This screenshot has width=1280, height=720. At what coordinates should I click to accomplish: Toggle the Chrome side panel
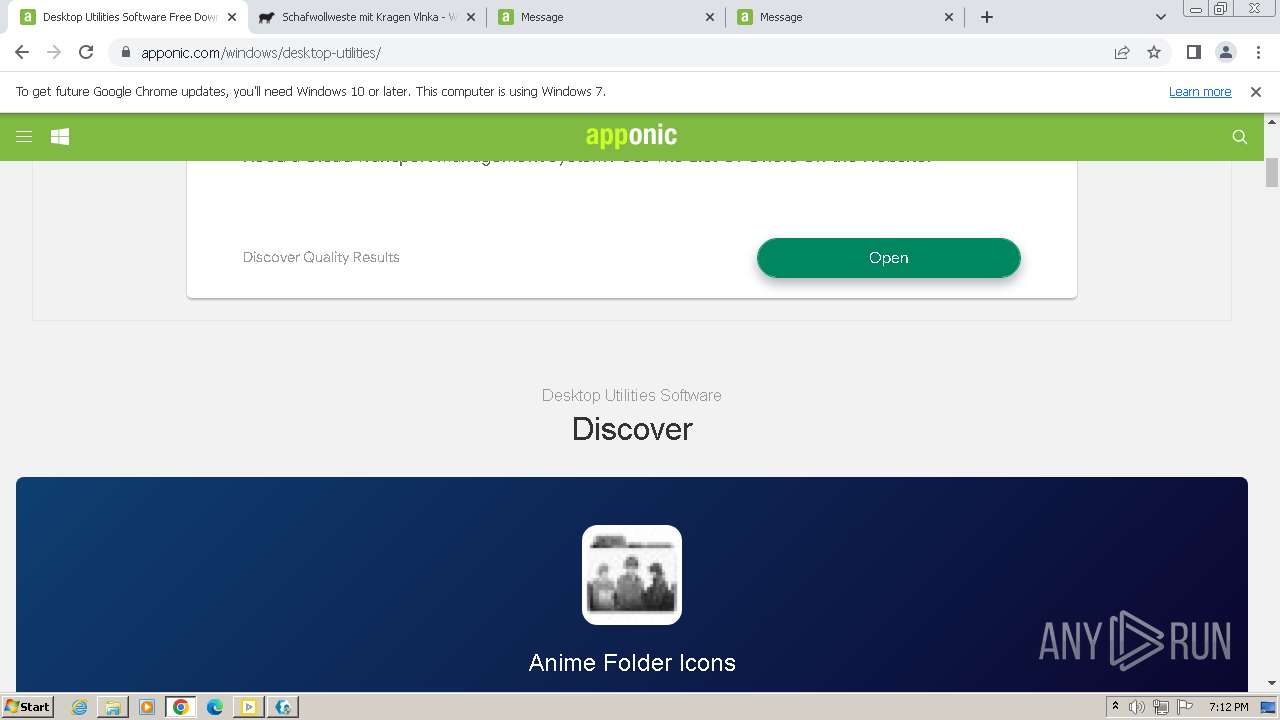tap(1194, 53)
